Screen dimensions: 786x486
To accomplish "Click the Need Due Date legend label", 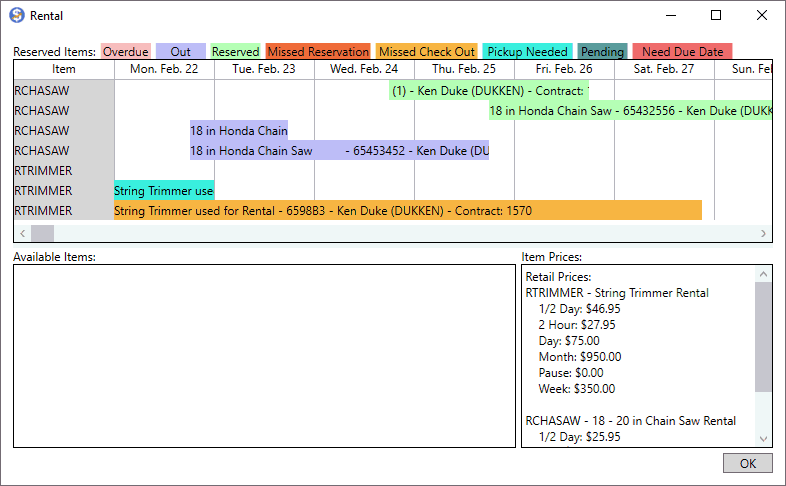I will click(x=683, y=51).
